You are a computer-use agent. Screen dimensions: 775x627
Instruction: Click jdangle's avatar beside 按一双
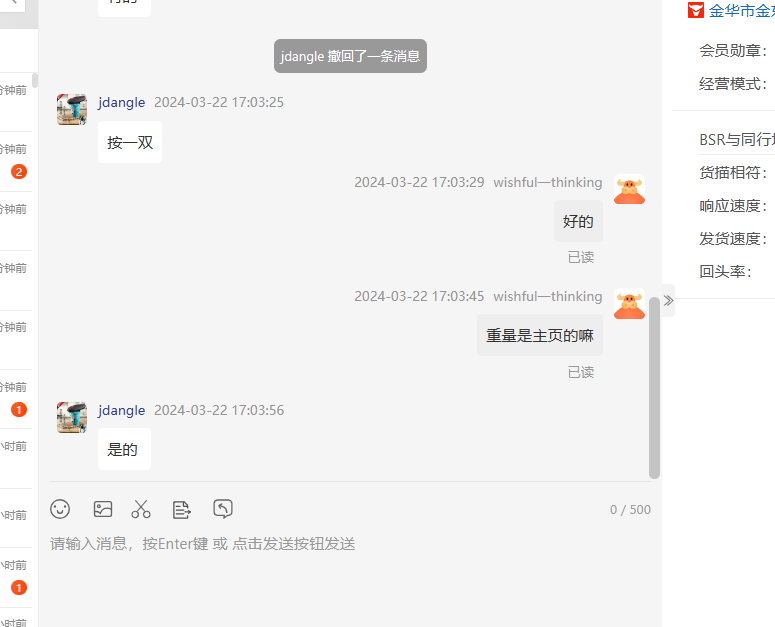tap(72, 109)
